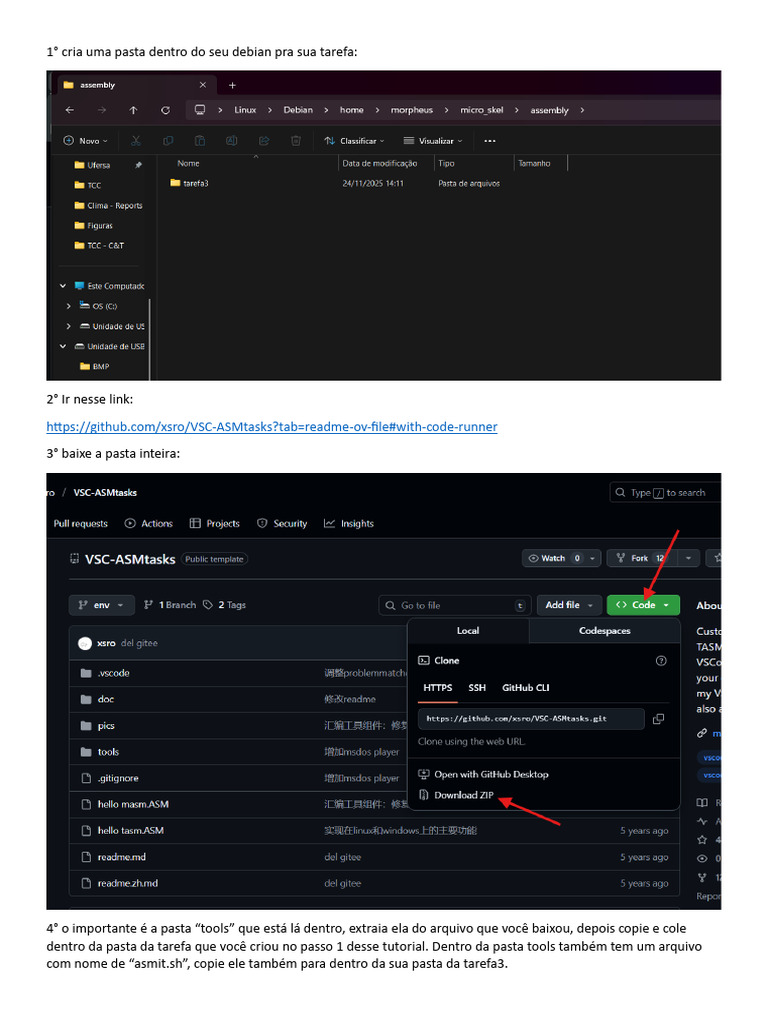Fork the VSC-ASMtasks repository

tap(643, 558)
